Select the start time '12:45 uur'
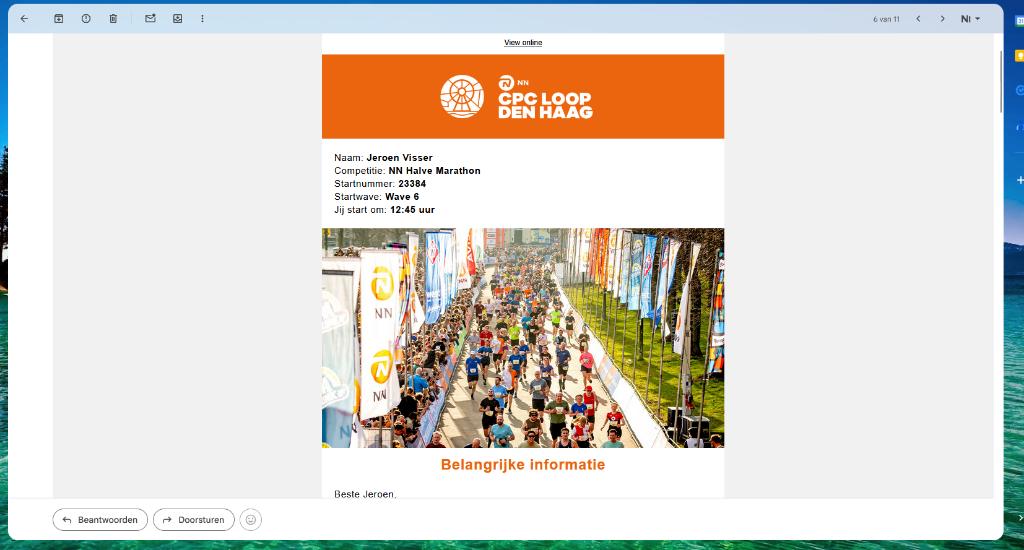 pos(413,210)
